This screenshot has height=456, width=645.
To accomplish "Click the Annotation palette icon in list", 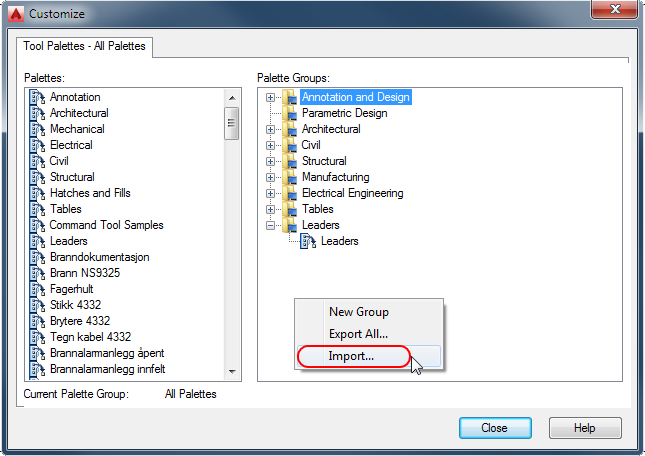I will 39,97.
